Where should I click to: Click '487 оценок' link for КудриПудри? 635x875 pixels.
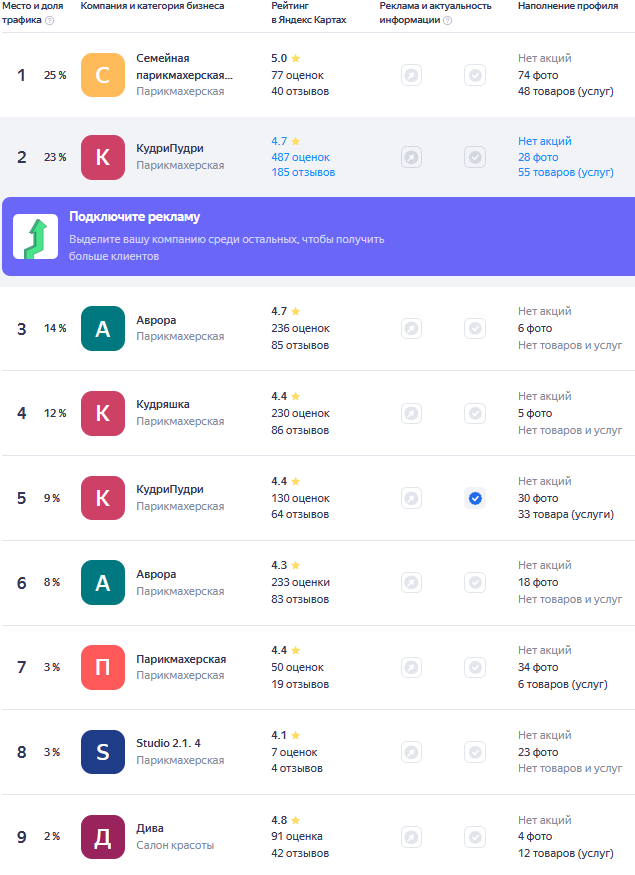pos(300,157)
